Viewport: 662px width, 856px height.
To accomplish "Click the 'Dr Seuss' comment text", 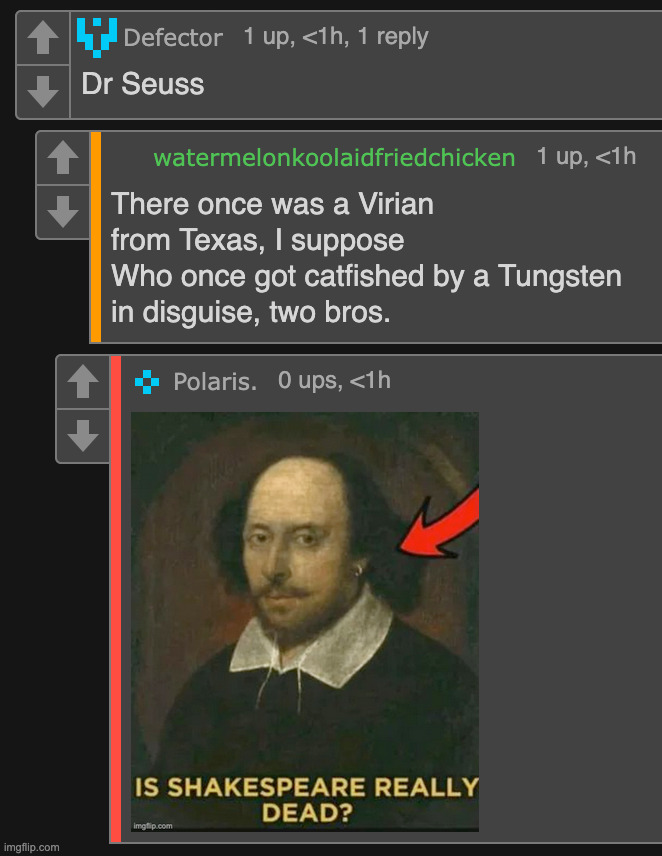I will 143,84.
